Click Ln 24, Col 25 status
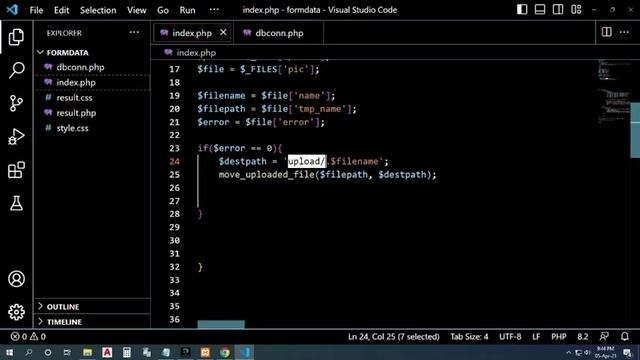The image size is (640, 360). (393, 337)
